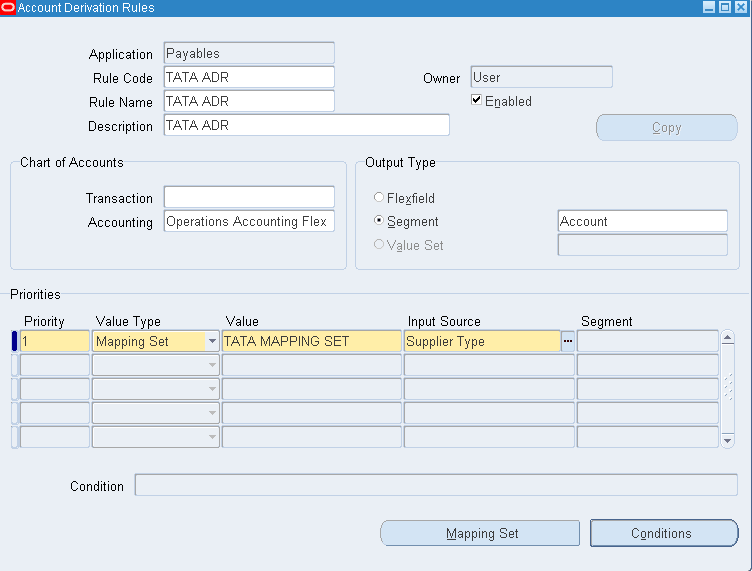Screen dimensions: 752x571
Task: Click the Priorities scrollbar up arrow
Action: [x=728, y=338]
